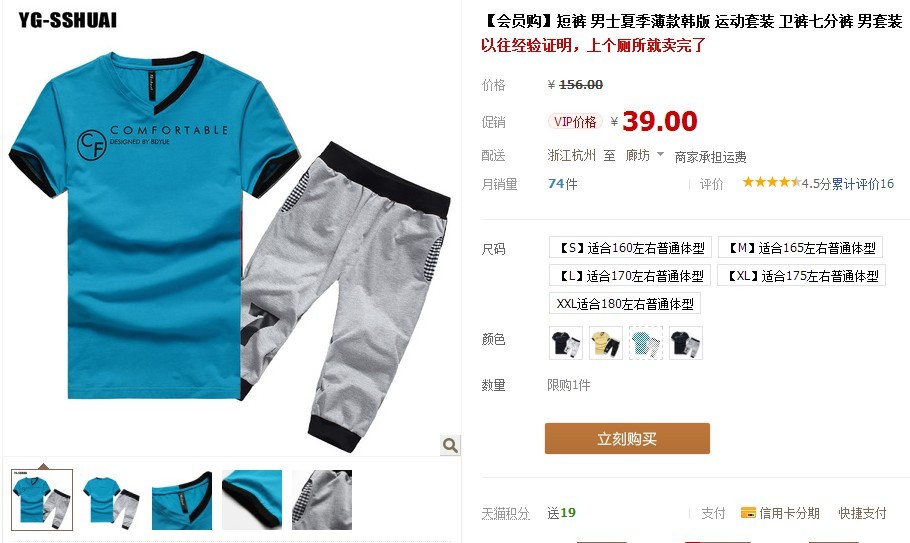Click the 快捷支付 payment link
Image resolution: width=910 pixels, height=543 pixels.
pos(862,513)
